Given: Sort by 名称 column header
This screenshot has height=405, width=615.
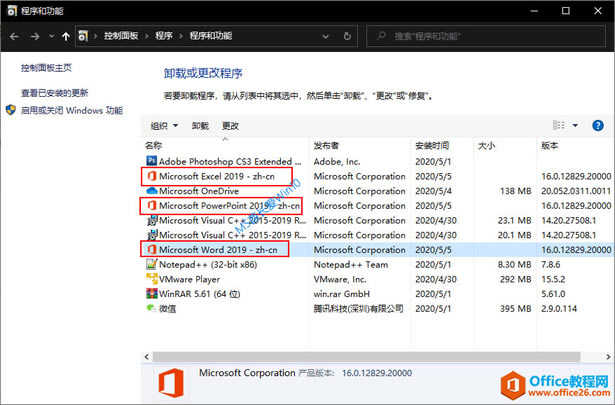Looking at the screenshot, I should 153,146.
